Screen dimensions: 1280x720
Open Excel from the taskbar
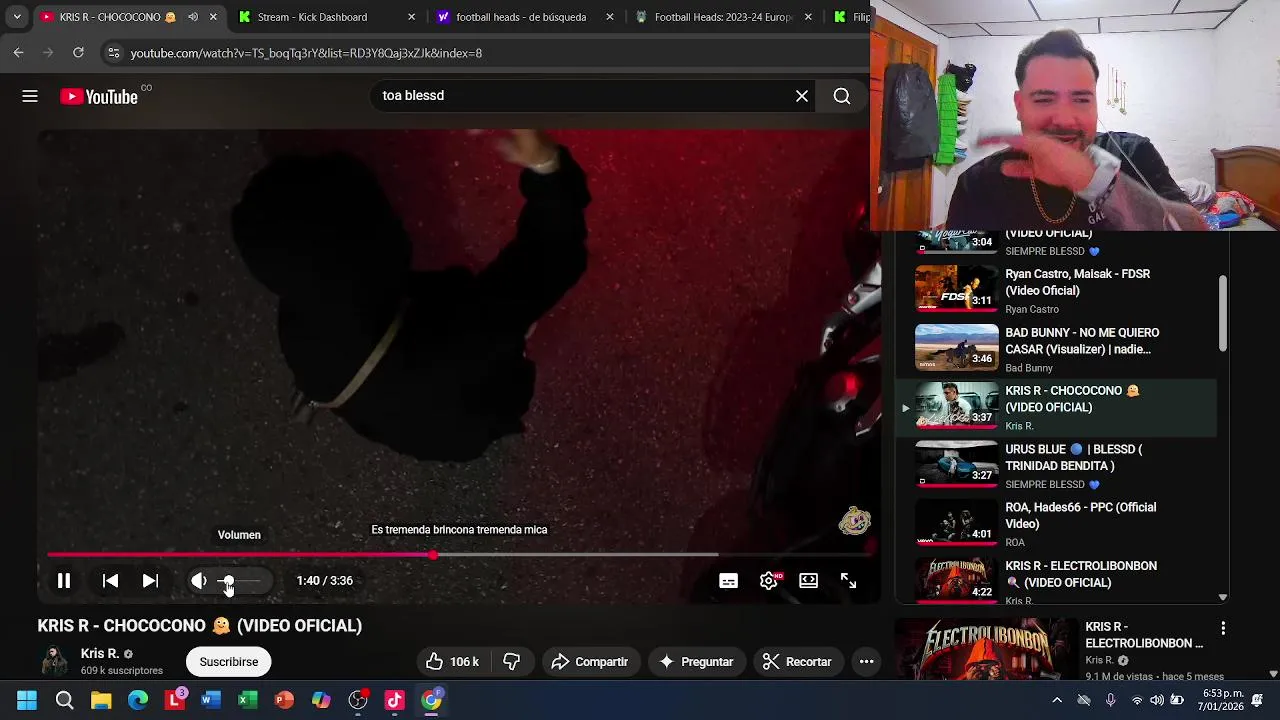pos(247,700)
